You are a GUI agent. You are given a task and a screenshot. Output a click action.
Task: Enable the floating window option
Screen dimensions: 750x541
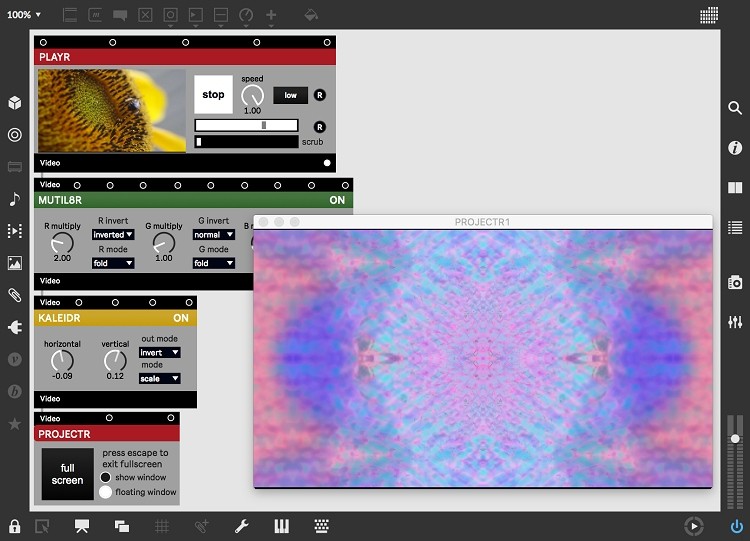point(106,492)
